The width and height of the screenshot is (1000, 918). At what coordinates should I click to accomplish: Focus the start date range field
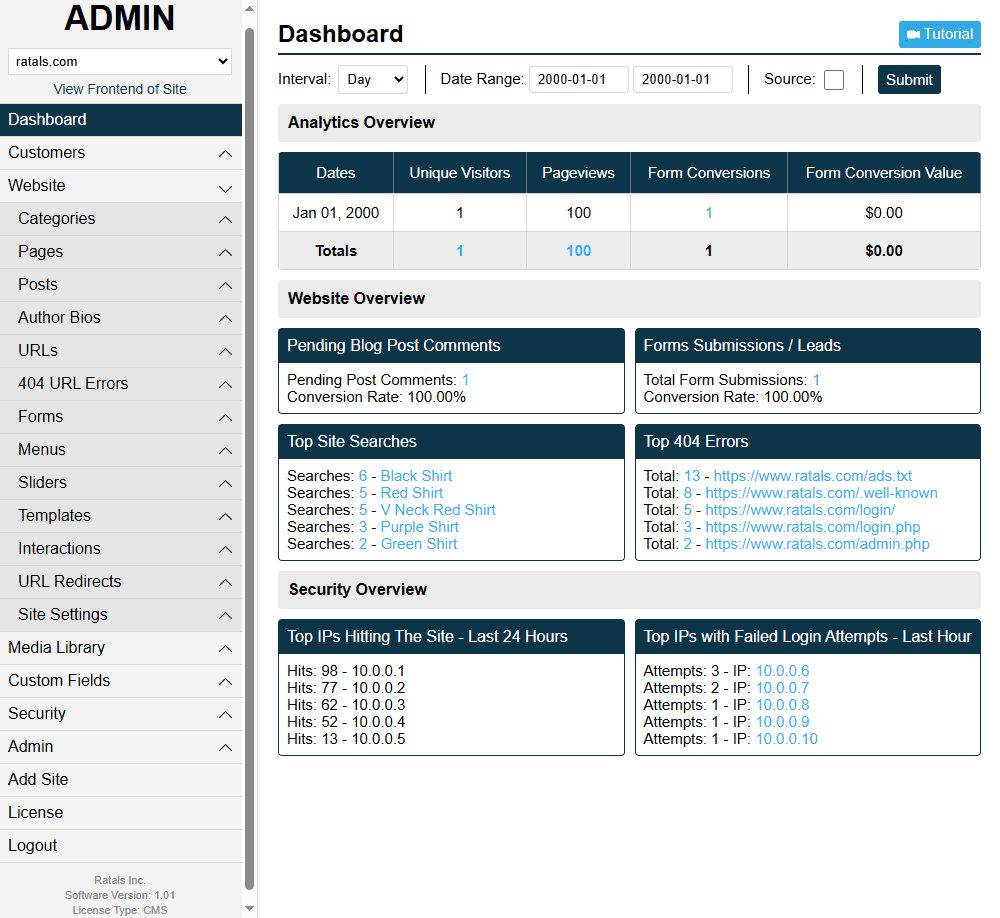pyautogui.click(x=578, y=80)
